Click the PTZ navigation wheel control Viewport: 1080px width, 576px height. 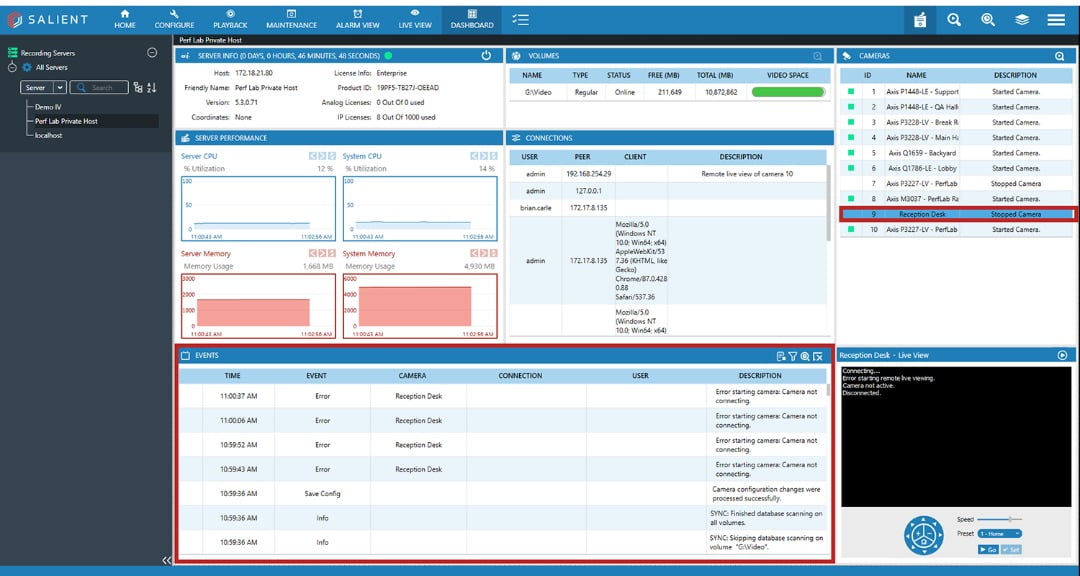pyautogui.click(x=922, y=533)
